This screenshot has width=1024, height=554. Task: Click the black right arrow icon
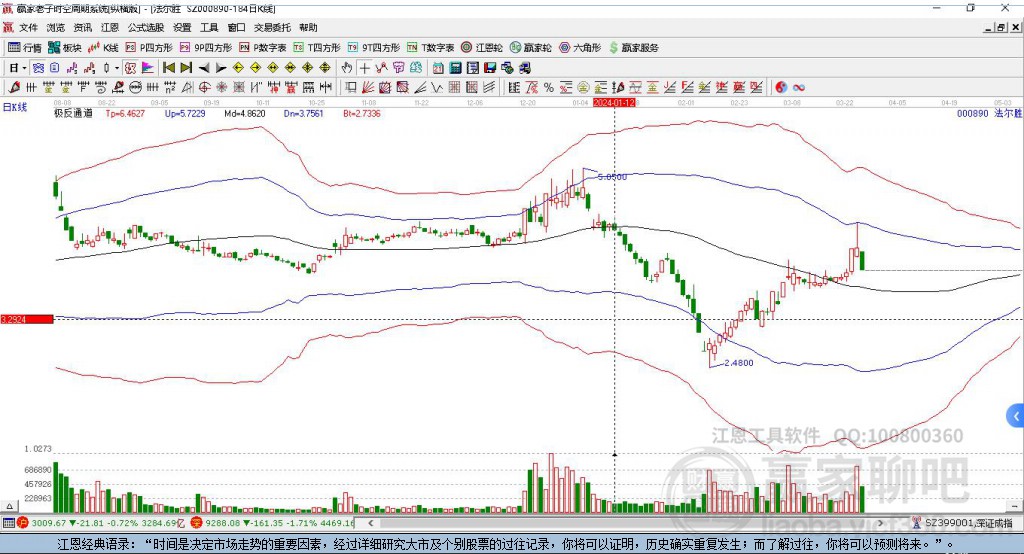pos(221,68)
